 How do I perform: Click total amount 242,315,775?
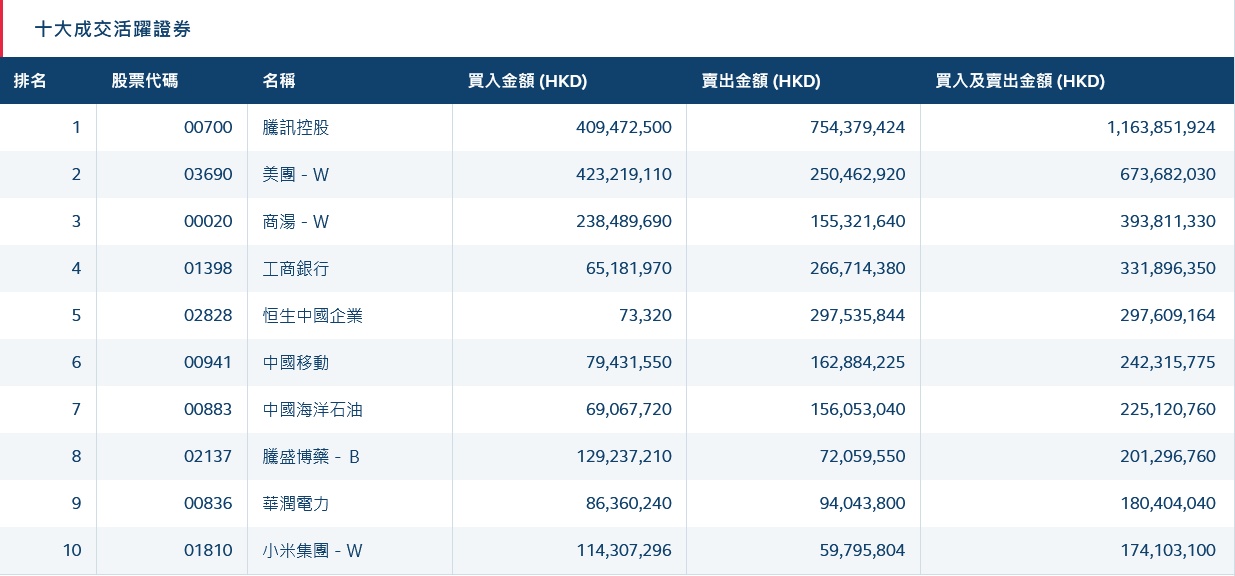[1168, 362]
